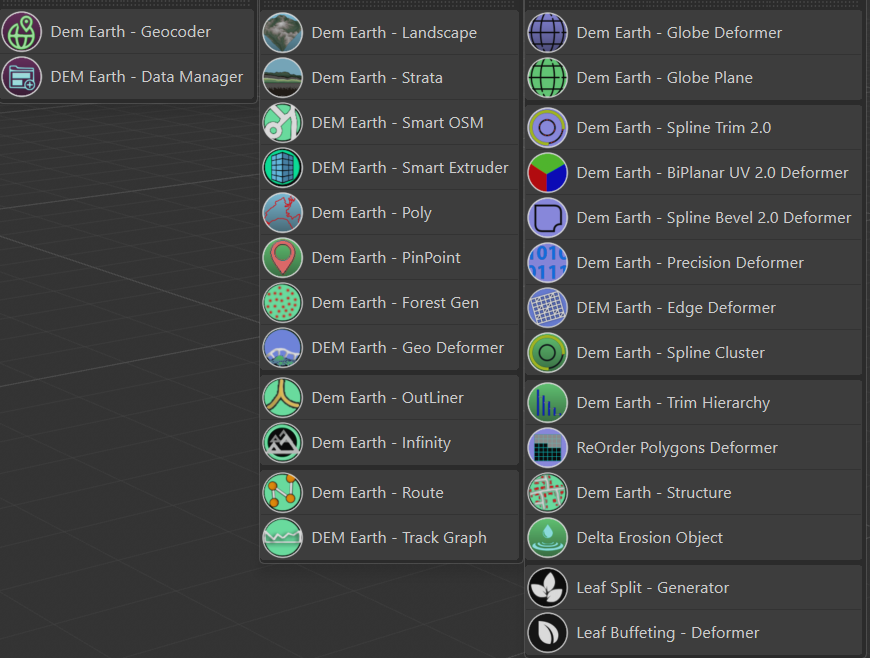This screenshot has width=870, height=658.
Task: Select DEM Earth - Track Graph label
Action: coord(399,538)
